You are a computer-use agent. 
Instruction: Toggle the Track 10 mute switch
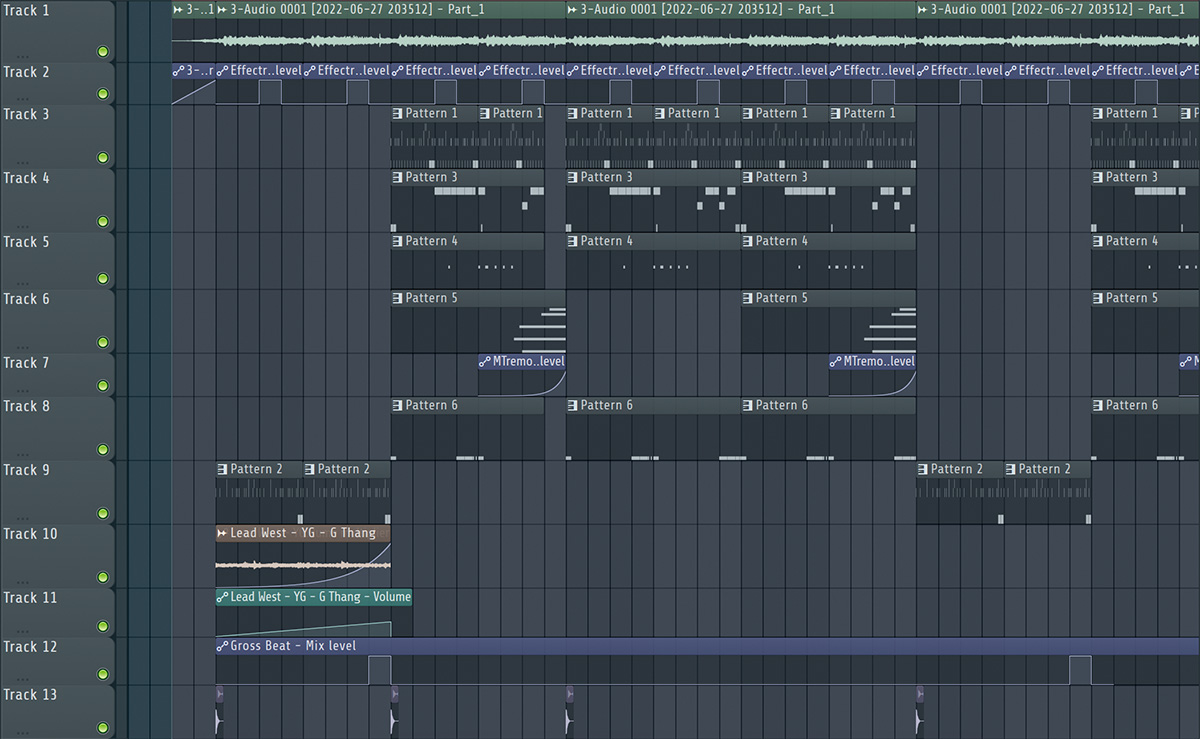(x=102, y=578)
